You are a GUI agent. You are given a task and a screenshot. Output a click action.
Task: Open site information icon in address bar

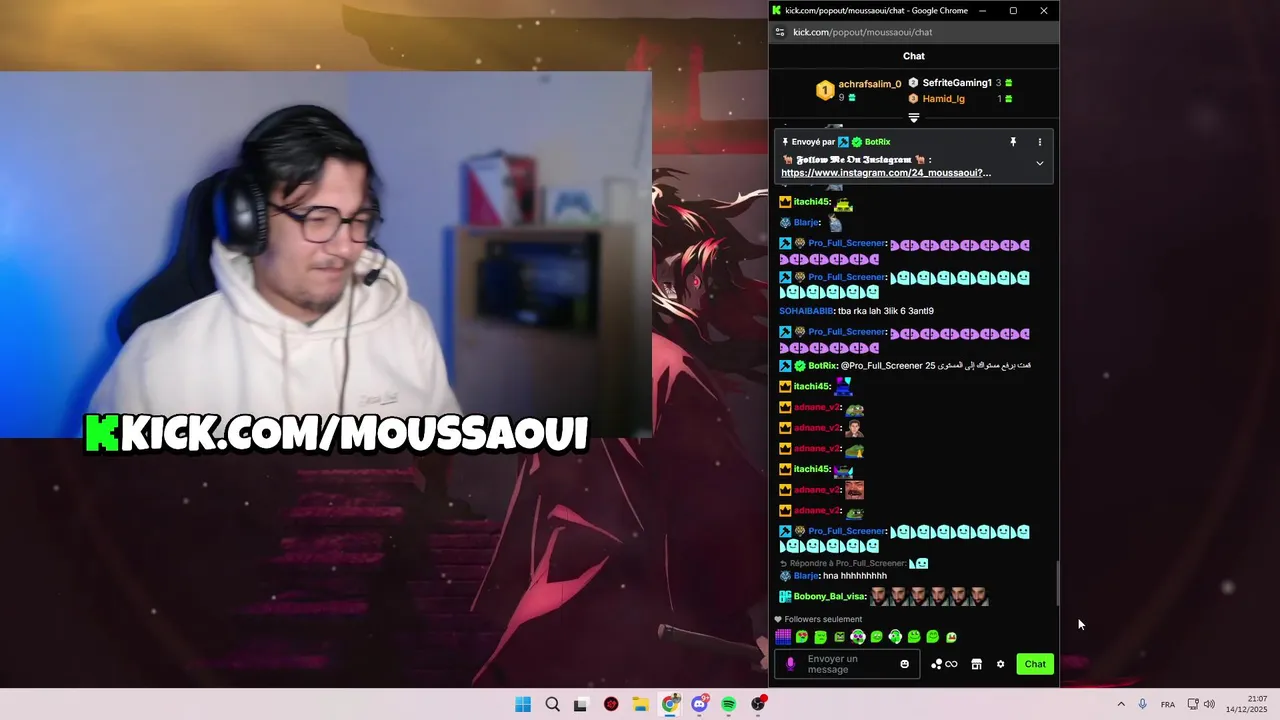780,32
